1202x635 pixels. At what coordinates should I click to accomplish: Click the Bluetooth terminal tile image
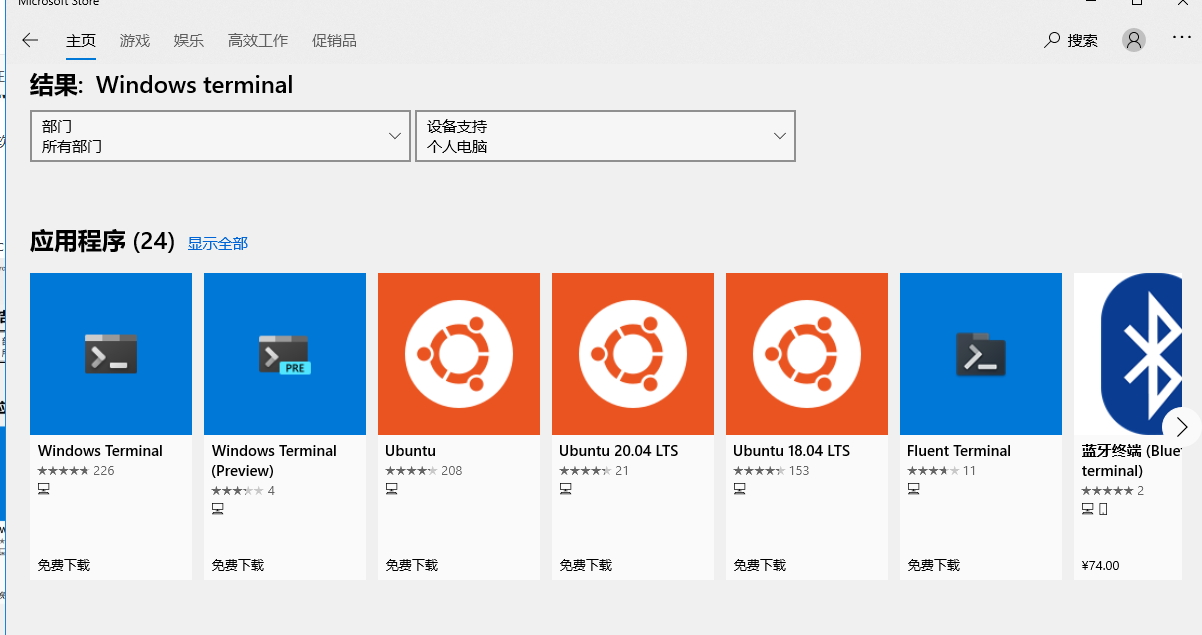(1128, 354)
